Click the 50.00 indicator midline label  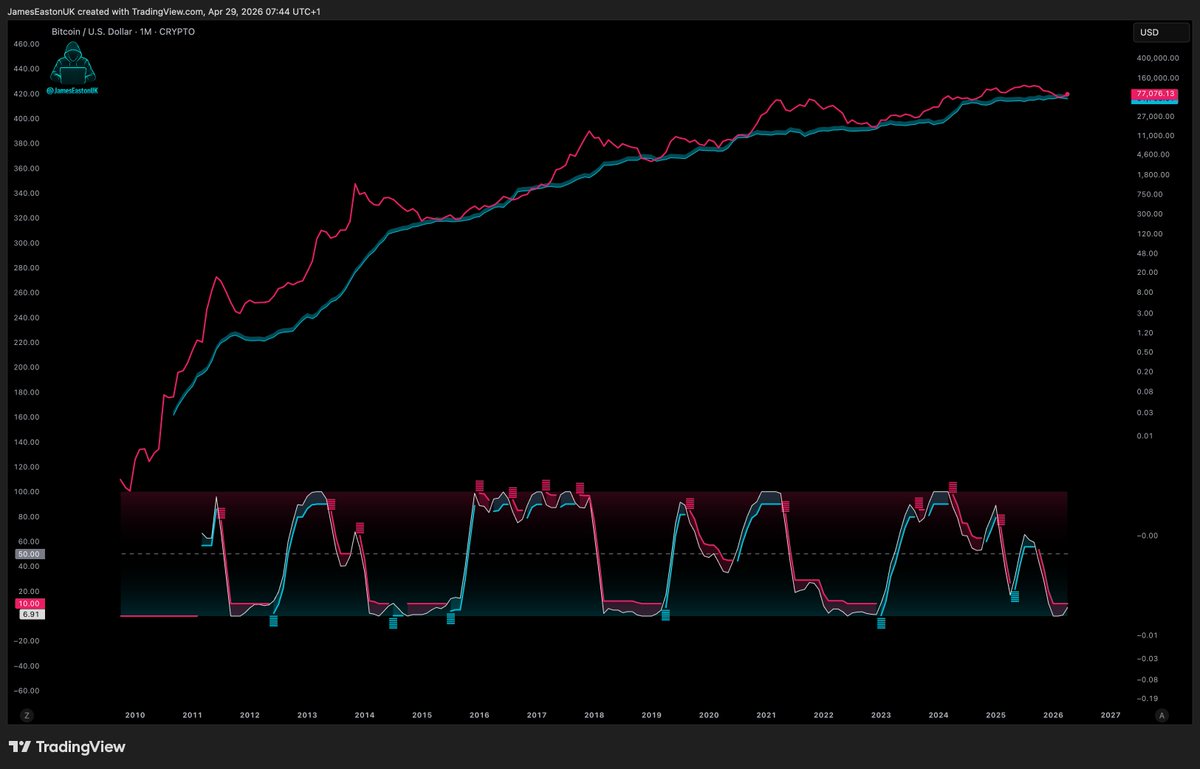click(x=28, y=553)
